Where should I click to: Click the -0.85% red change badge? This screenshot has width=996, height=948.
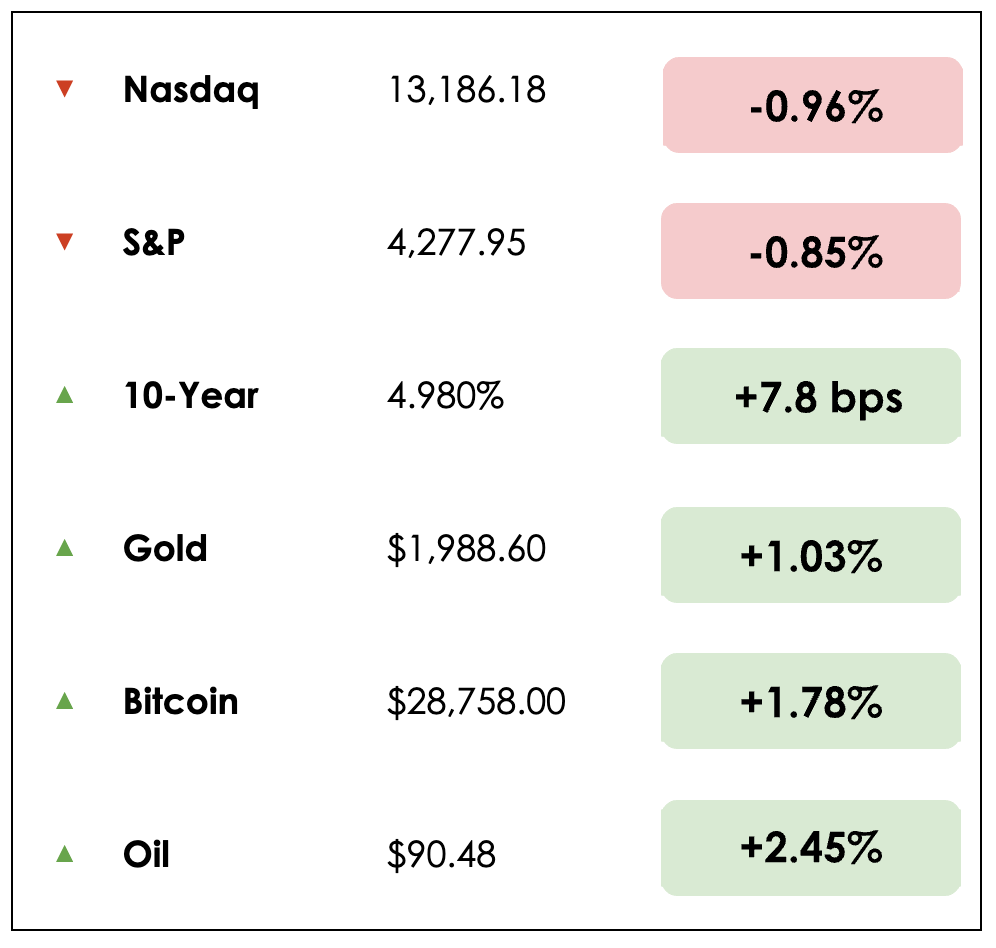[812, 251]
